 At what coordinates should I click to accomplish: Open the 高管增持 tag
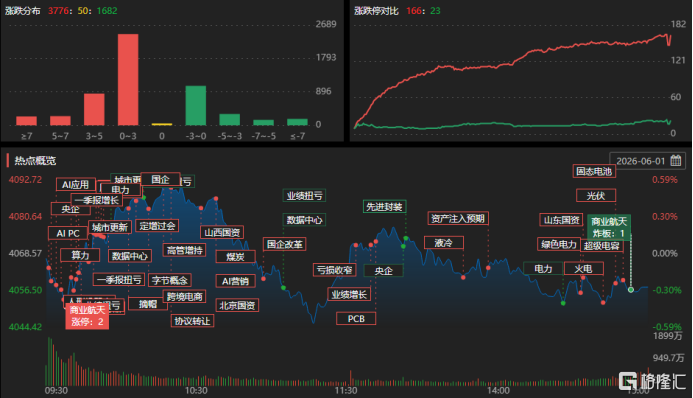coord(185,250)
